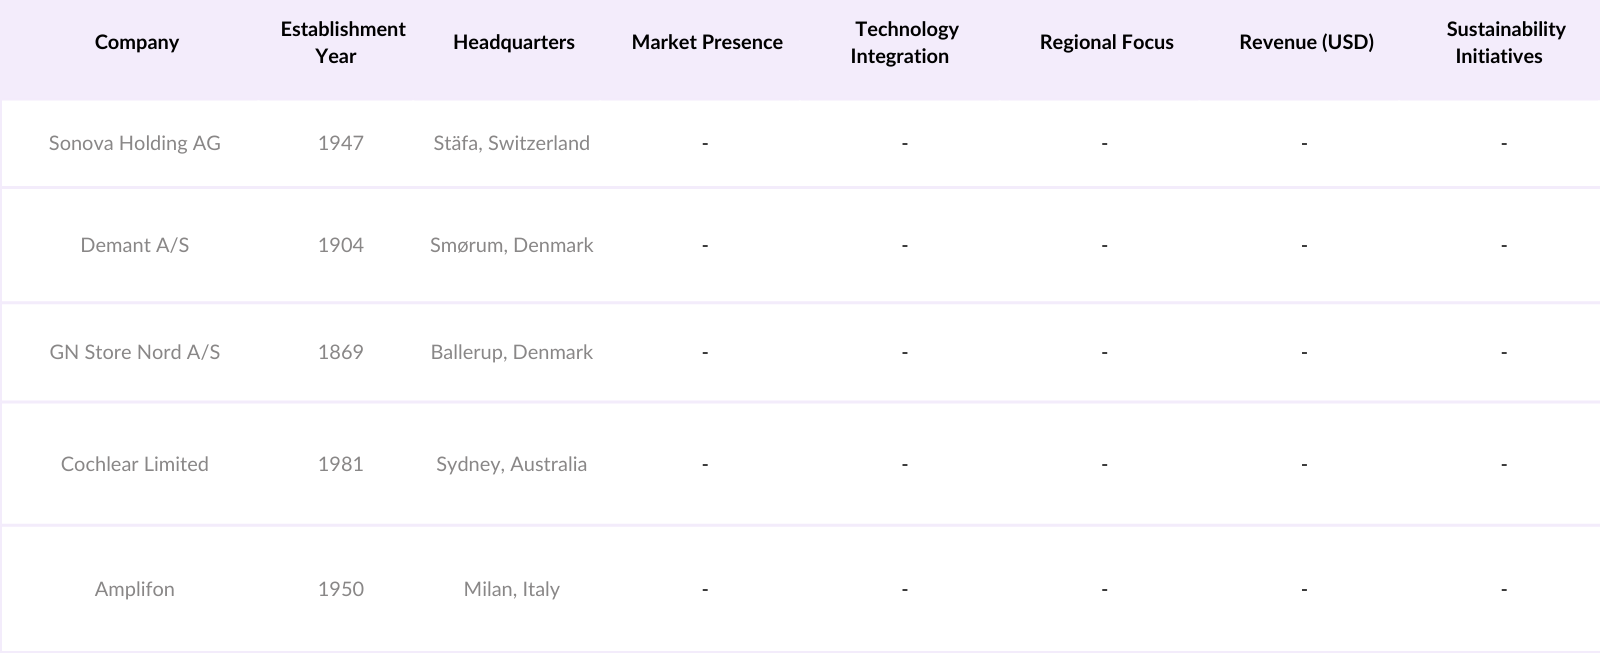
Task: Click the Amplifon company name
Action: click(x=135, y=589)
